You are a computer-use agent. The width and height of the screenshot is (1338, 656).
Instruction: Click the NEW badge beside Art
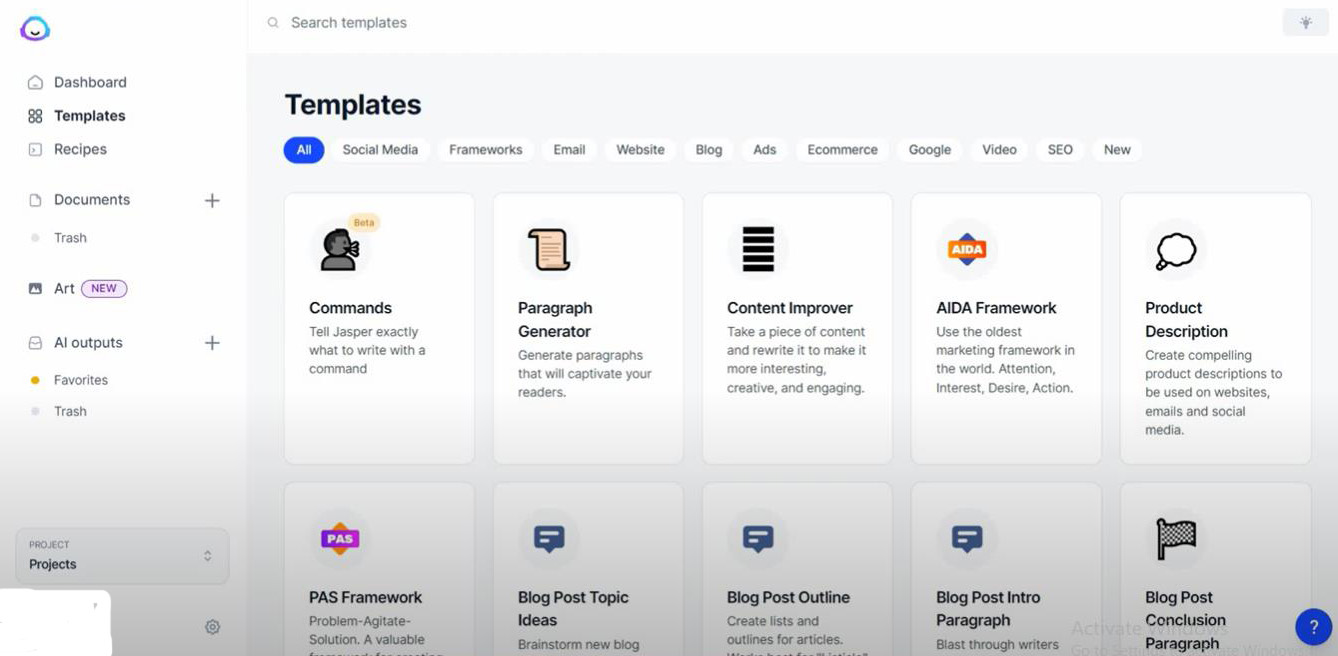coord(104,288)
